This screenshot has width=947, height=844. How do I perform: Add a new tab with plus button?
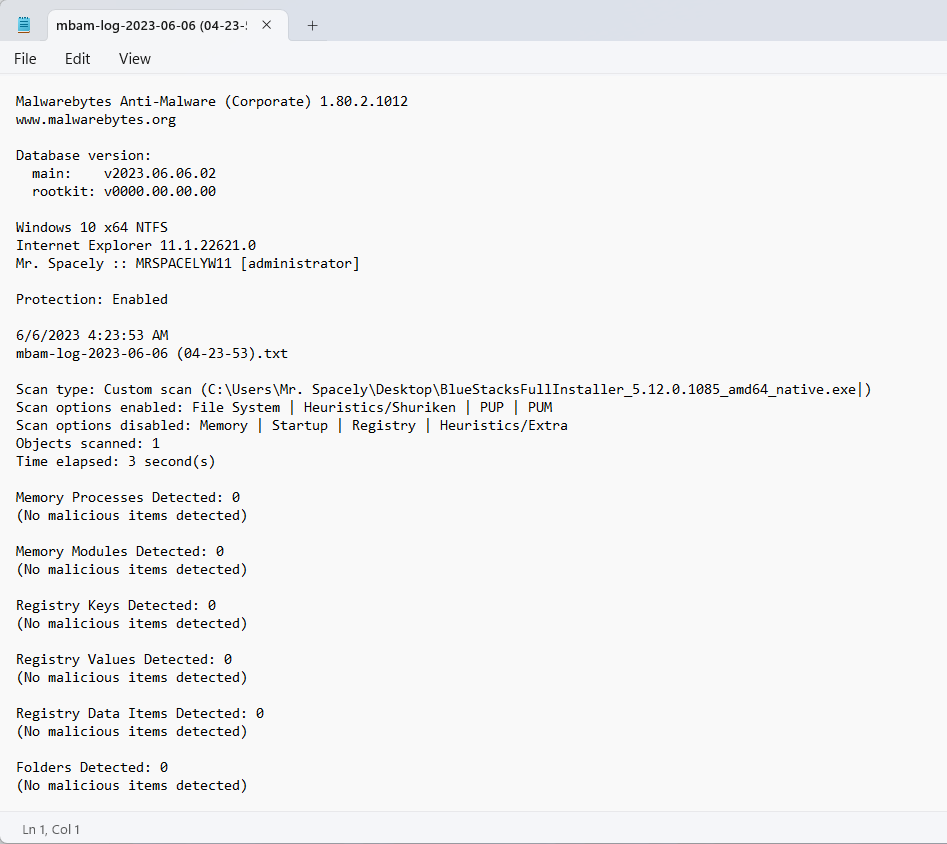pyautogui.click(x=312, y=25)
